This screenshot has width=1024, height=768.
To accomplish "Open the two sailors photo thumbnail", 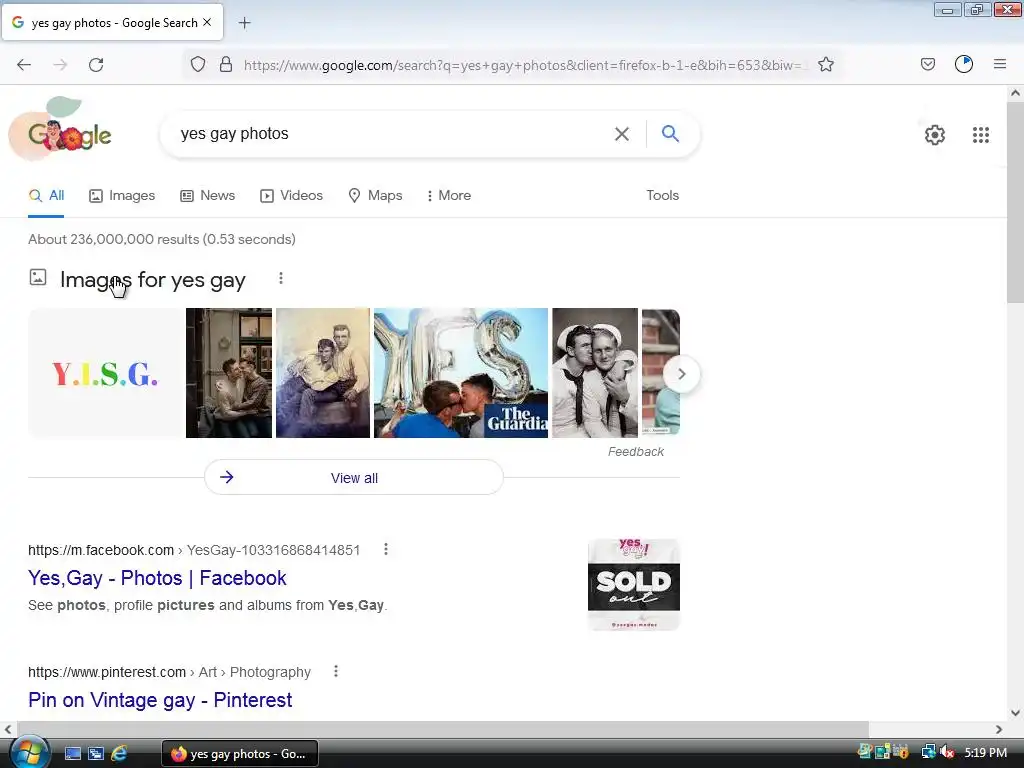I will 595,373.
